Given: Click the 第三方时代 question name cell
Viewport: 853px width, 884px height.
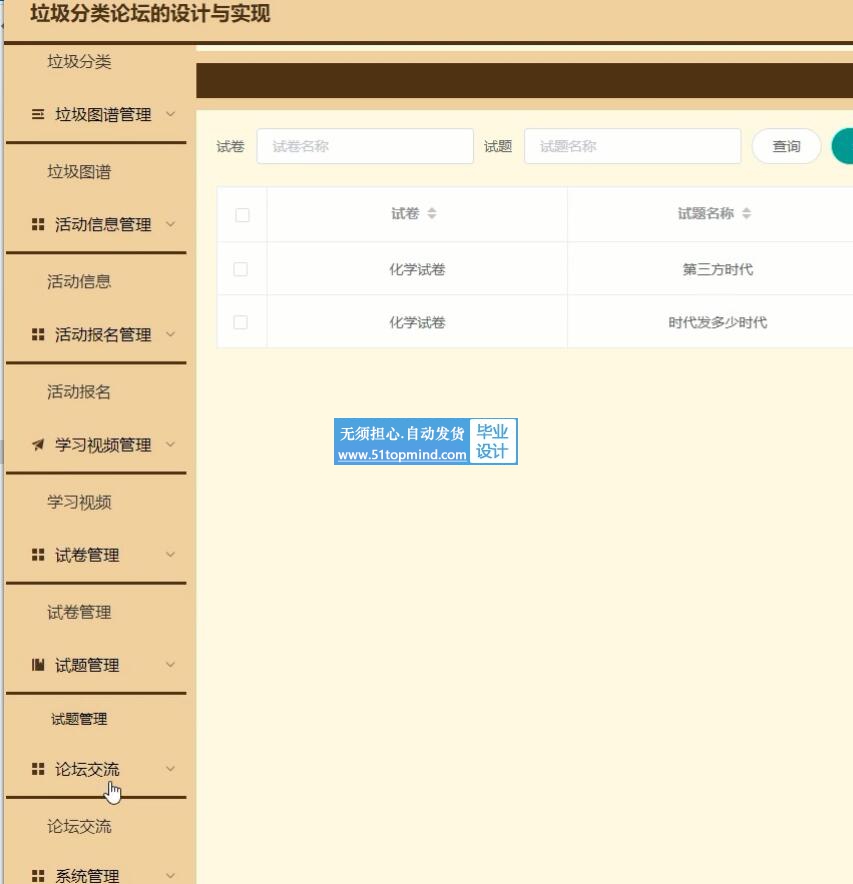Looking at the screenshot, I should pyautogui.click(x=717, y=269).
